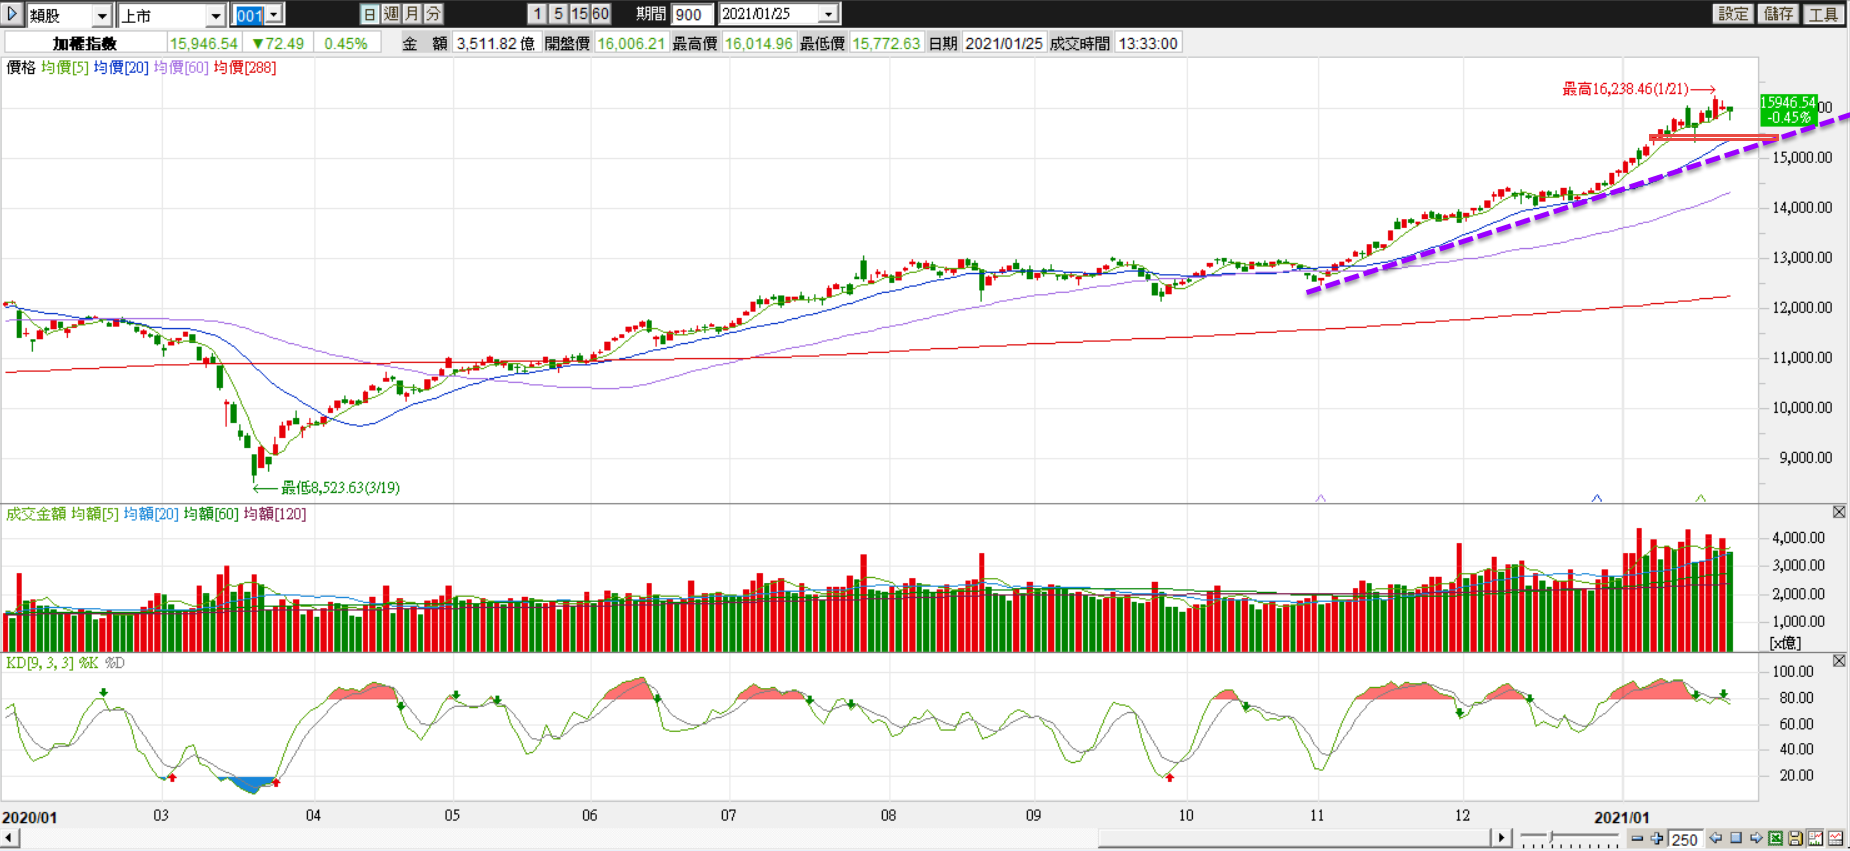Click the play arrow button at top-left toolbar
Viewport: 1850px width, 851px height.
tap(13, 14)
